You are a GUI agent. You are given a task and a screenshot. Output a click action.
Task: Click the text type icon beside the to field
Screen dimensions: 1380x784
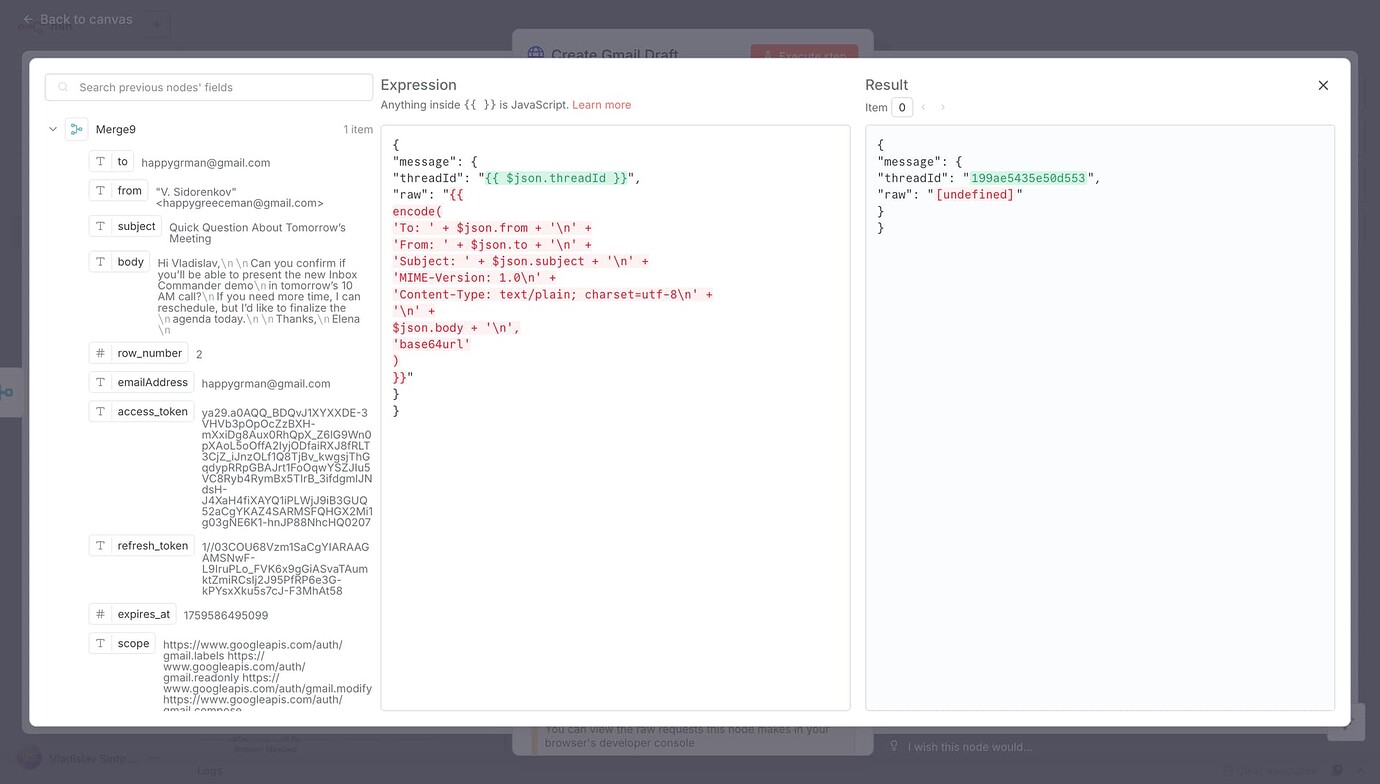pos(100,161)
